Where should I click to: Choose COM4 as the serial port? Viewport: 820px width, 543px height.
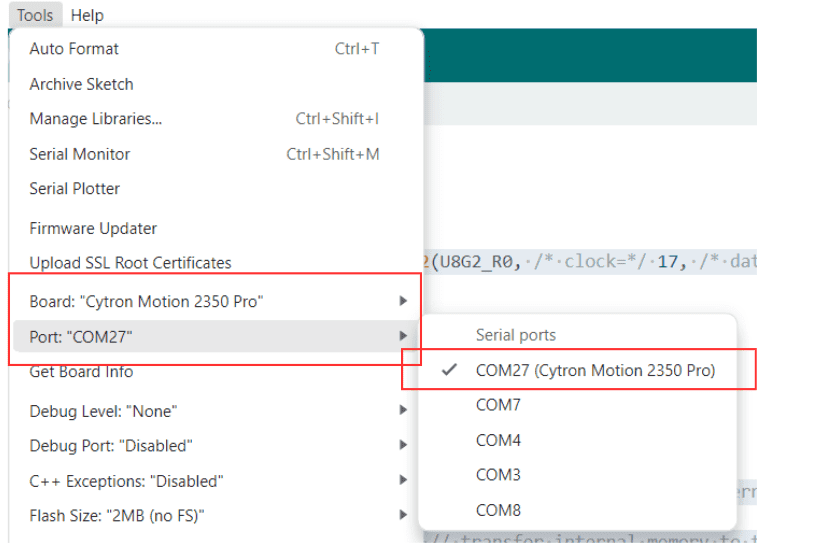498,440
